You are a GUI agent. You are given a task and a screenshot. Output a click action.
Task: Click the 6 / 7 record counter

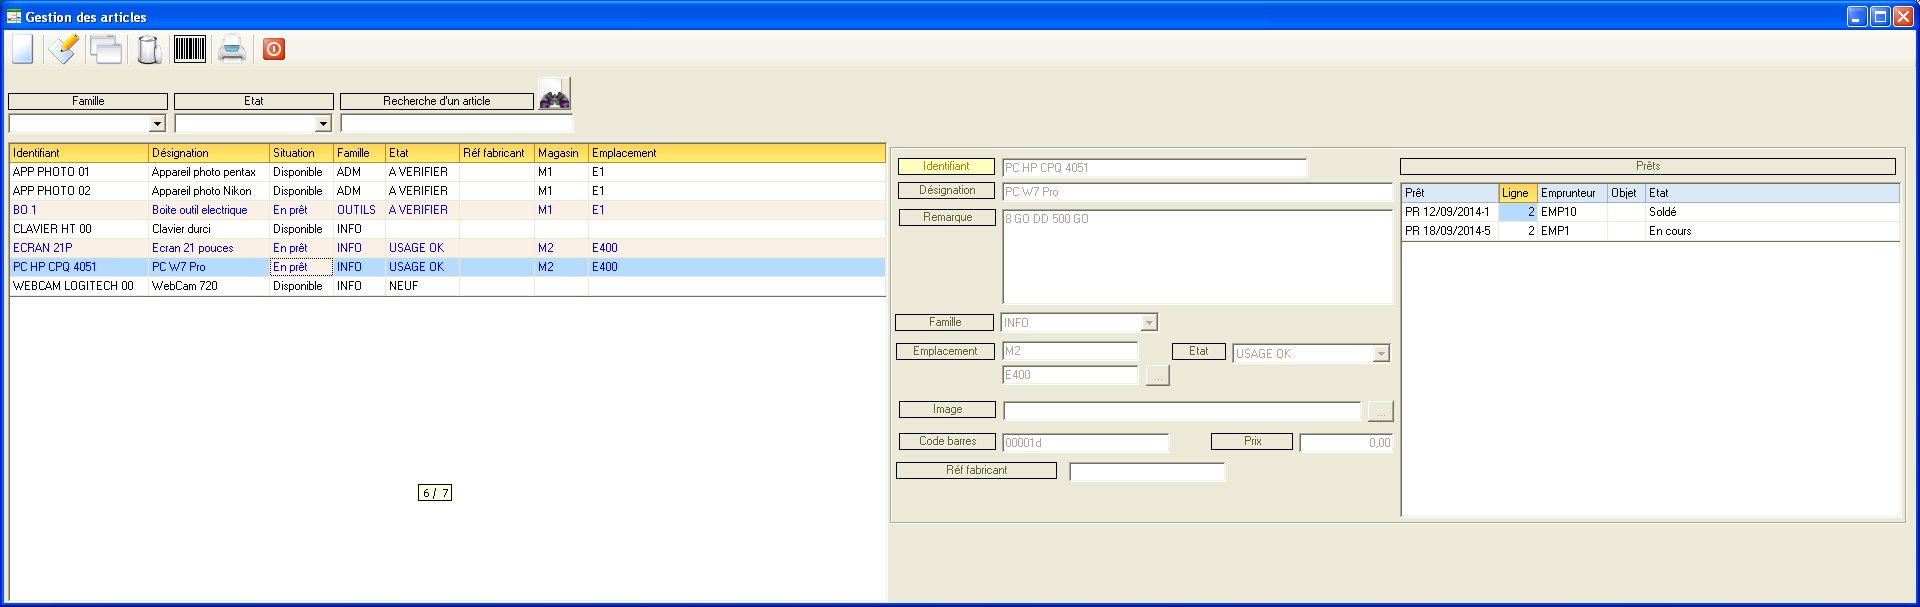click(435, 493)
